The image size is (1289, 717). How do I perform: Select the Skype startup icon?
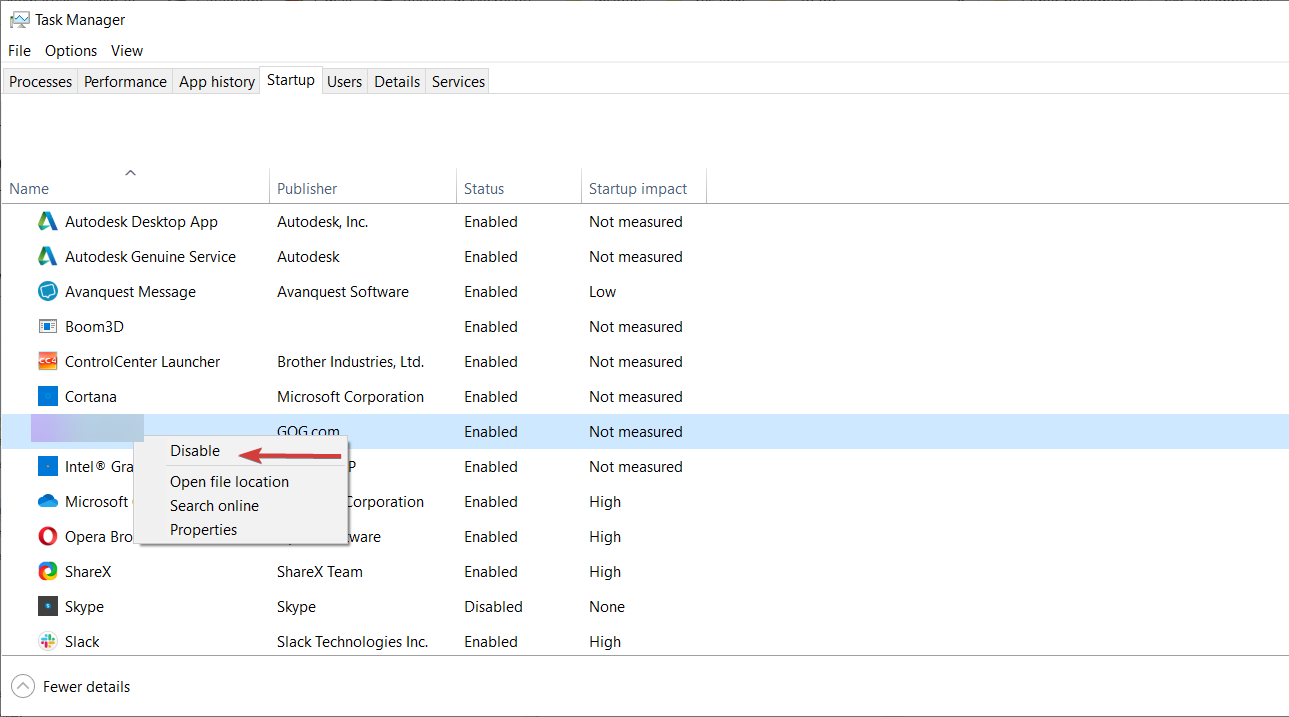[47, 607]
